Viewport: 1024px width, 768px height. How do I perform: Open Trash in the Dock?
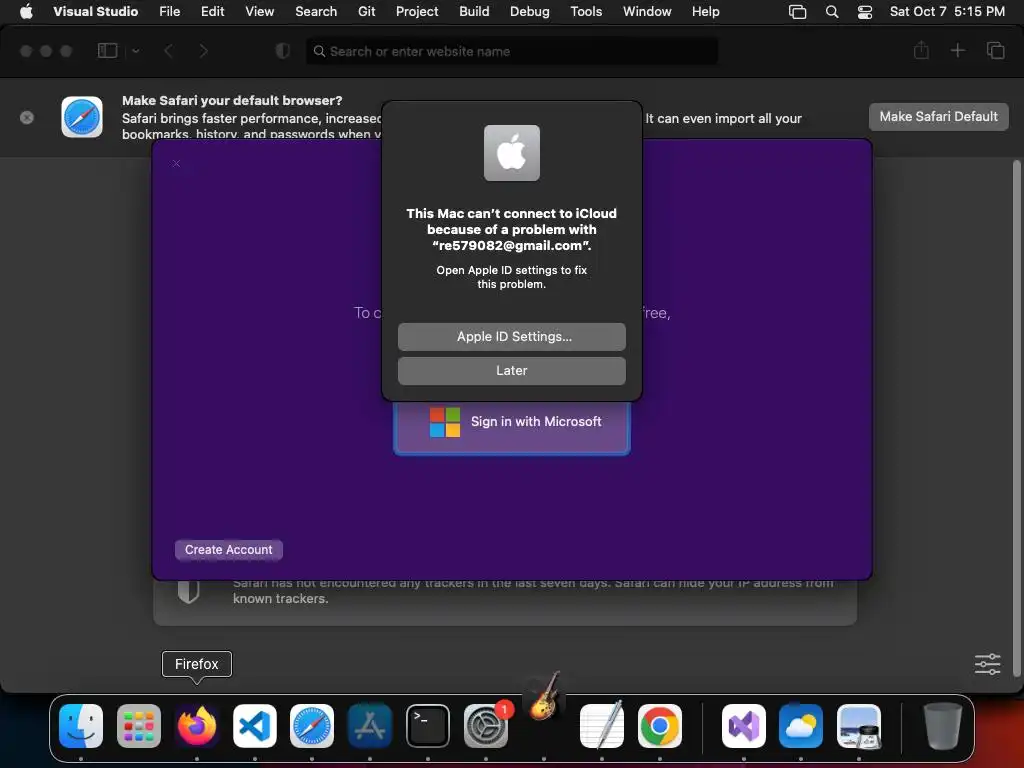(x=942, y=726)
